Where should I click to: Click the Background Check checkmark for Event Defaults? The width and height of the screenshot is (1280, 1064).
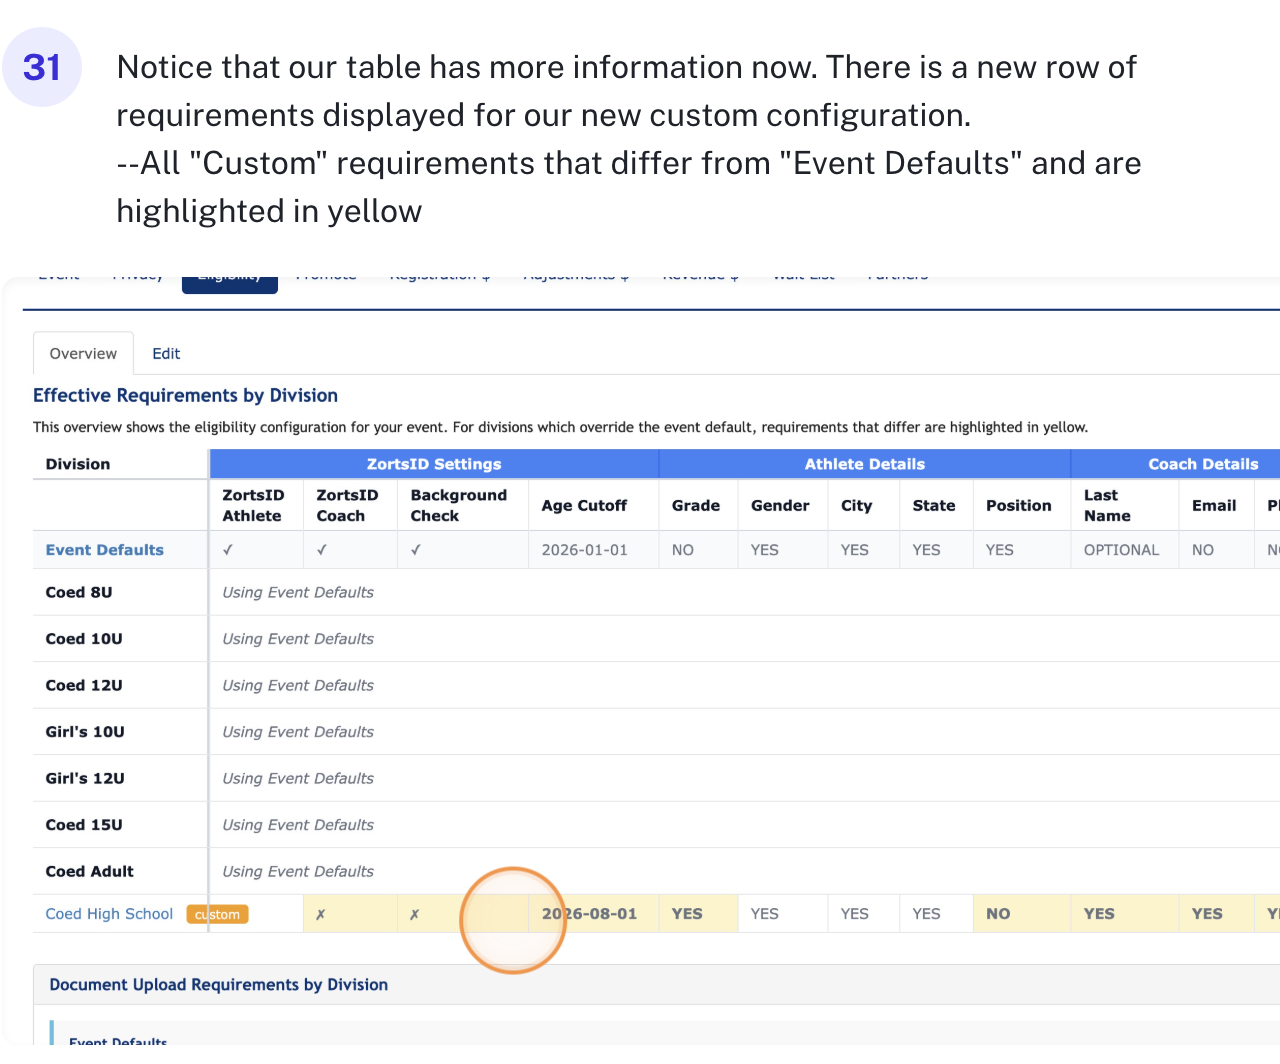pyautogui.click(x=416, y=550)
